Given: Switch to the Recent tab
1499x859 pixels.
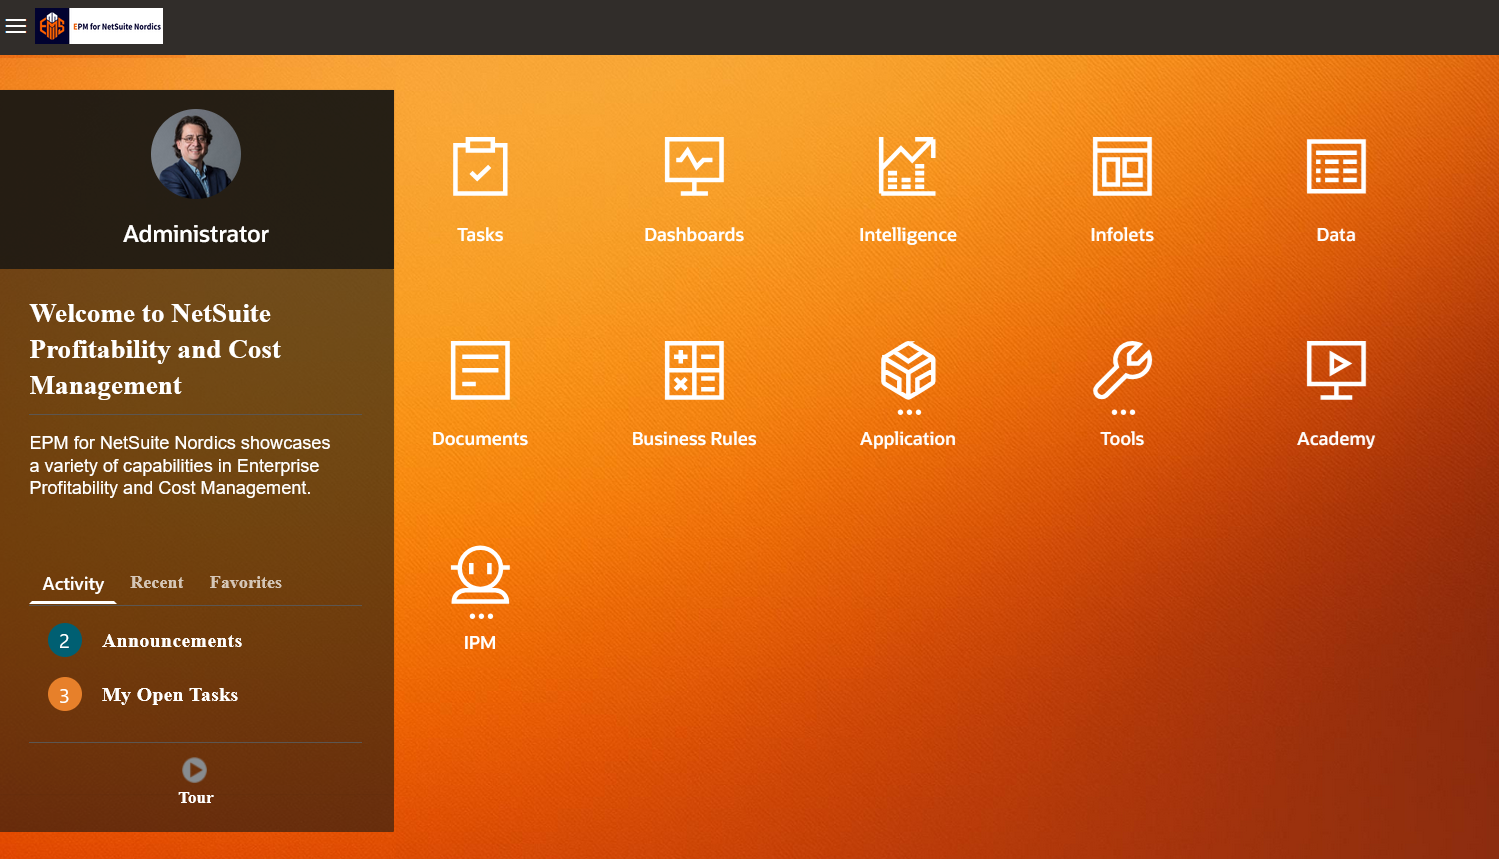Looking at the screenshot, I should pos(157,583).
